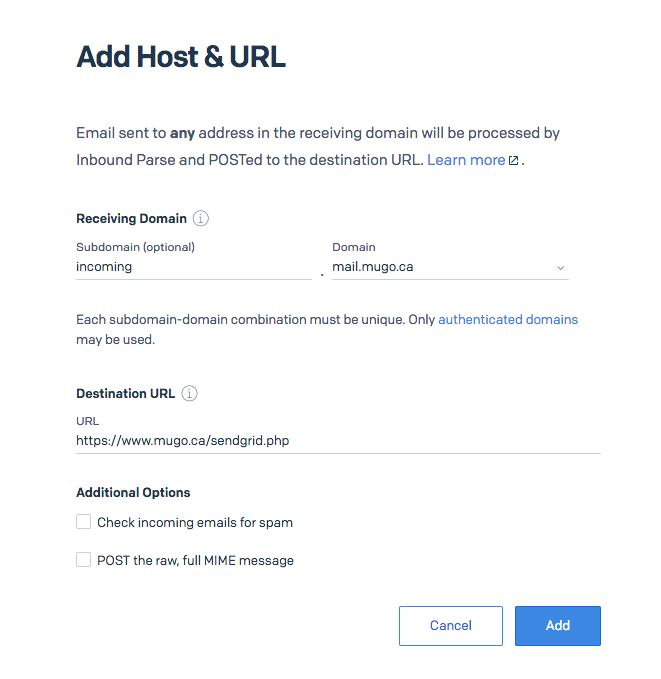Image resolution: width=661 pixels, height=679 pixels.
Task: Click the Destination URL info icon
Action: click(x=189, y=393)
